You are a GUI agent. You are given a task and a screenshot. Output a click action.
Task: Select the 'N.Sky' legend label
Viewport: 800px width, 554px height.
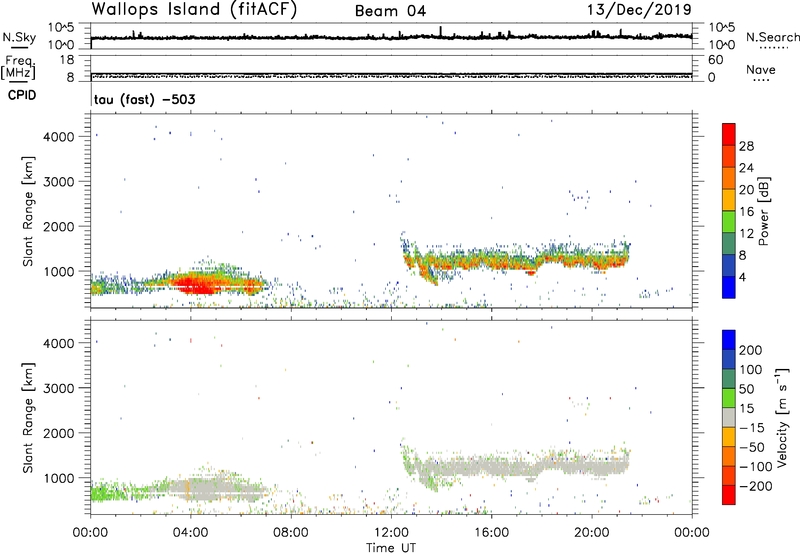tap(19, 37)
